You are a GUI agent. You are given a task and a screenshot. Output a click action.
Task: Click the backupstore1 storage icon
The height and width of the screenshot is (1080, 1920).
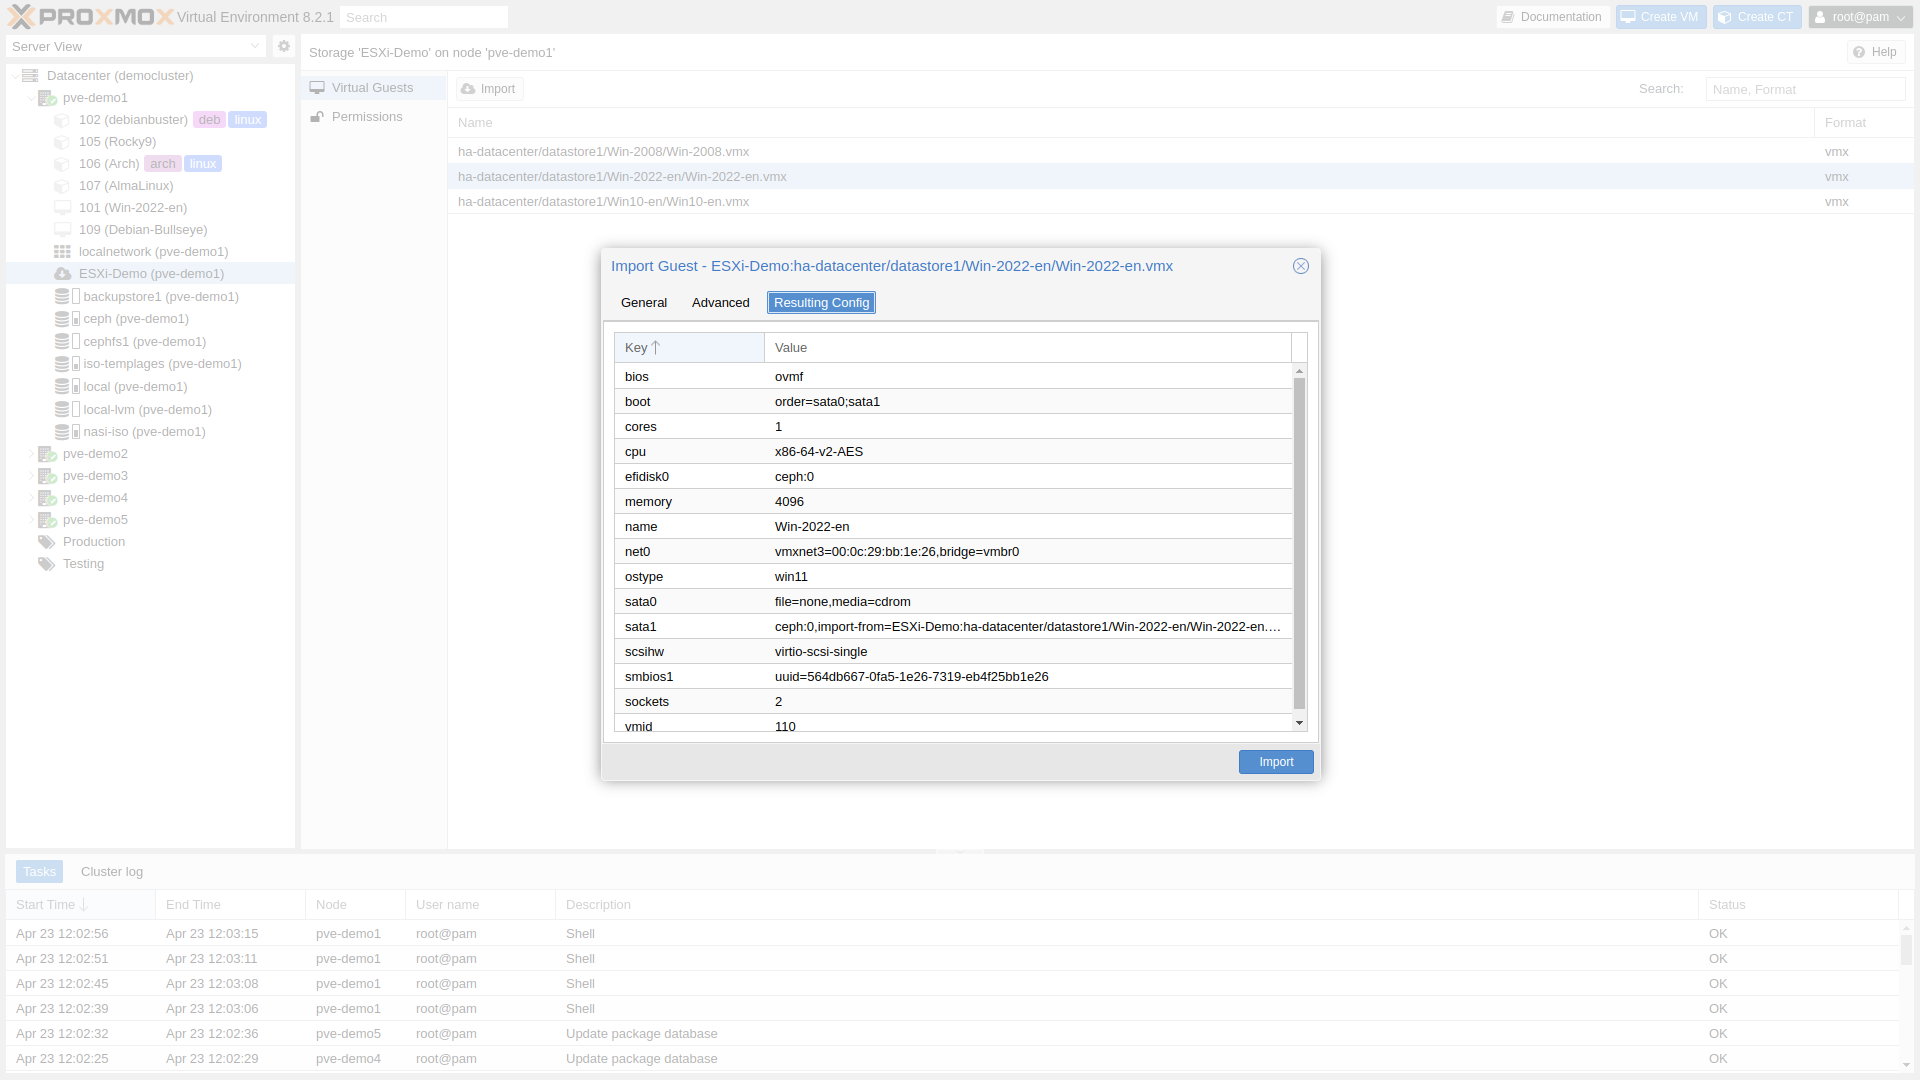tap(62, 297)
